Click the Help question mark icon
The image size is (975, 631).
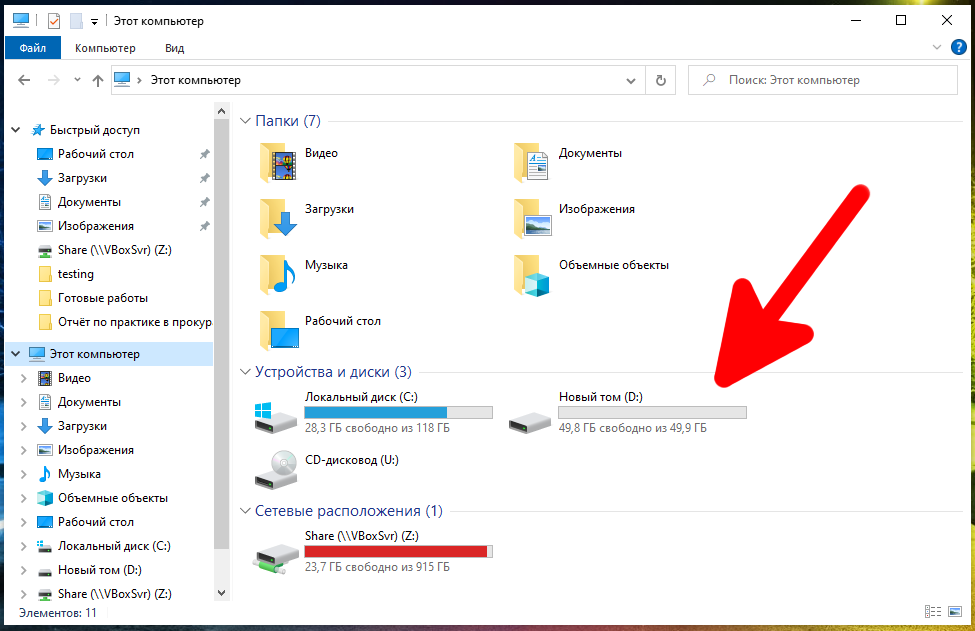tap(958, 47)
